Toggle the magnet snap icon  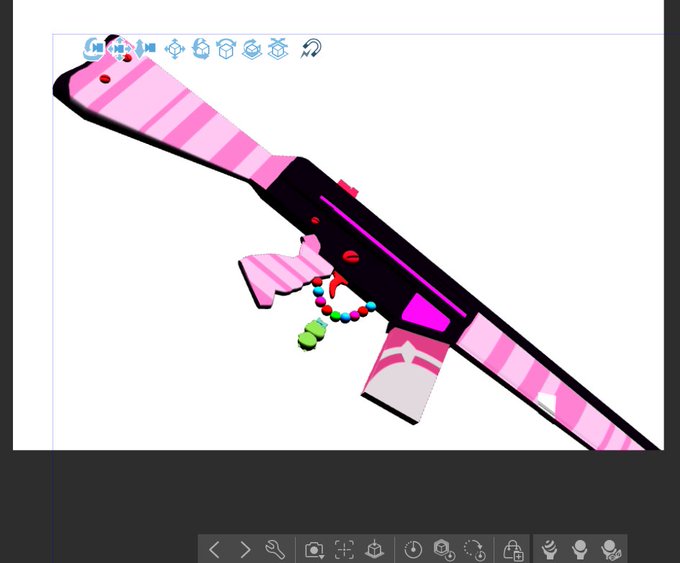pyautogui.click(x=311, y=49)
